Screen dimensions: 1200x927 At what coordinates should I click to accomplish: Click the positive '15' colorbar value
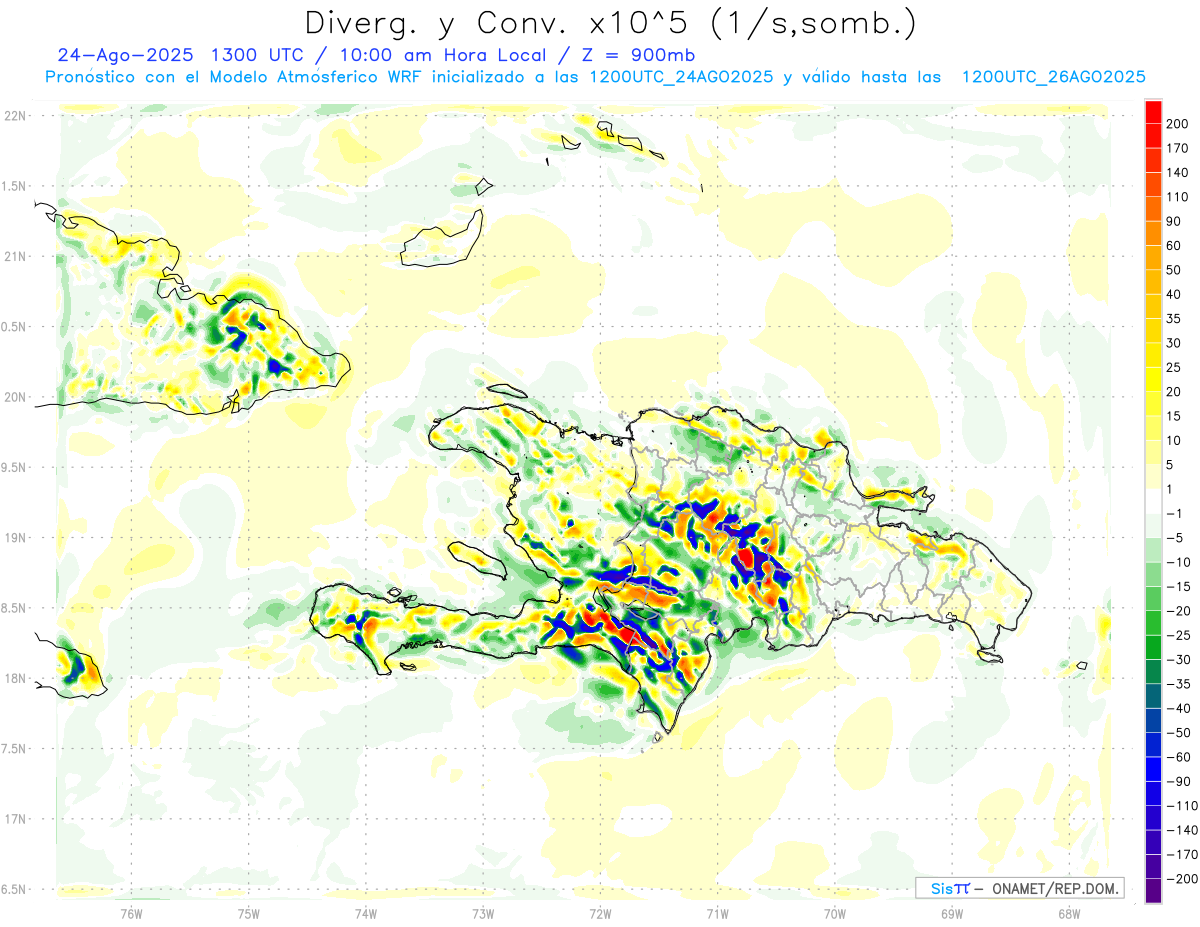coord(1174,416)
